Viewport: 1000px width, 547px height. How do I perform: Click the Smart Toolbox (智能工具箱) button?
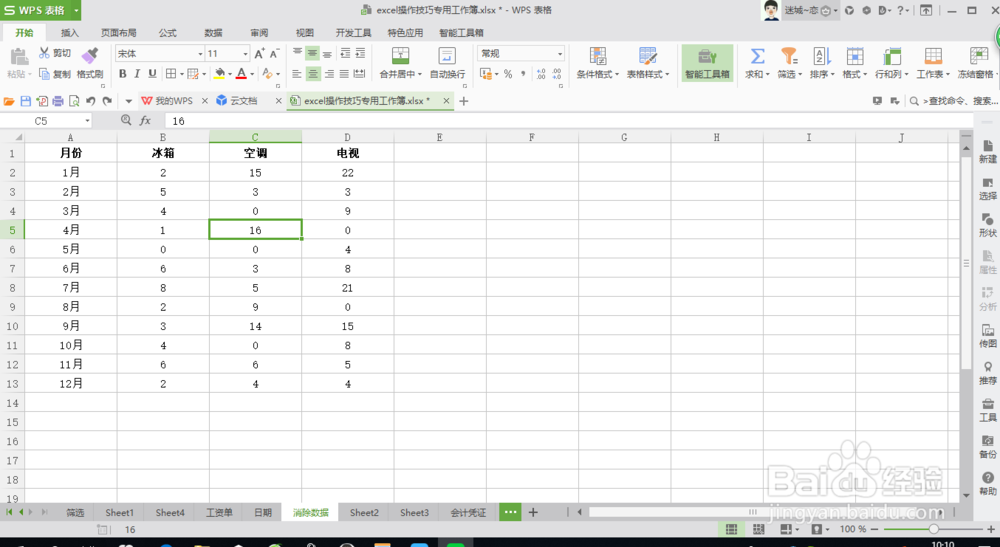pos(707,62)
